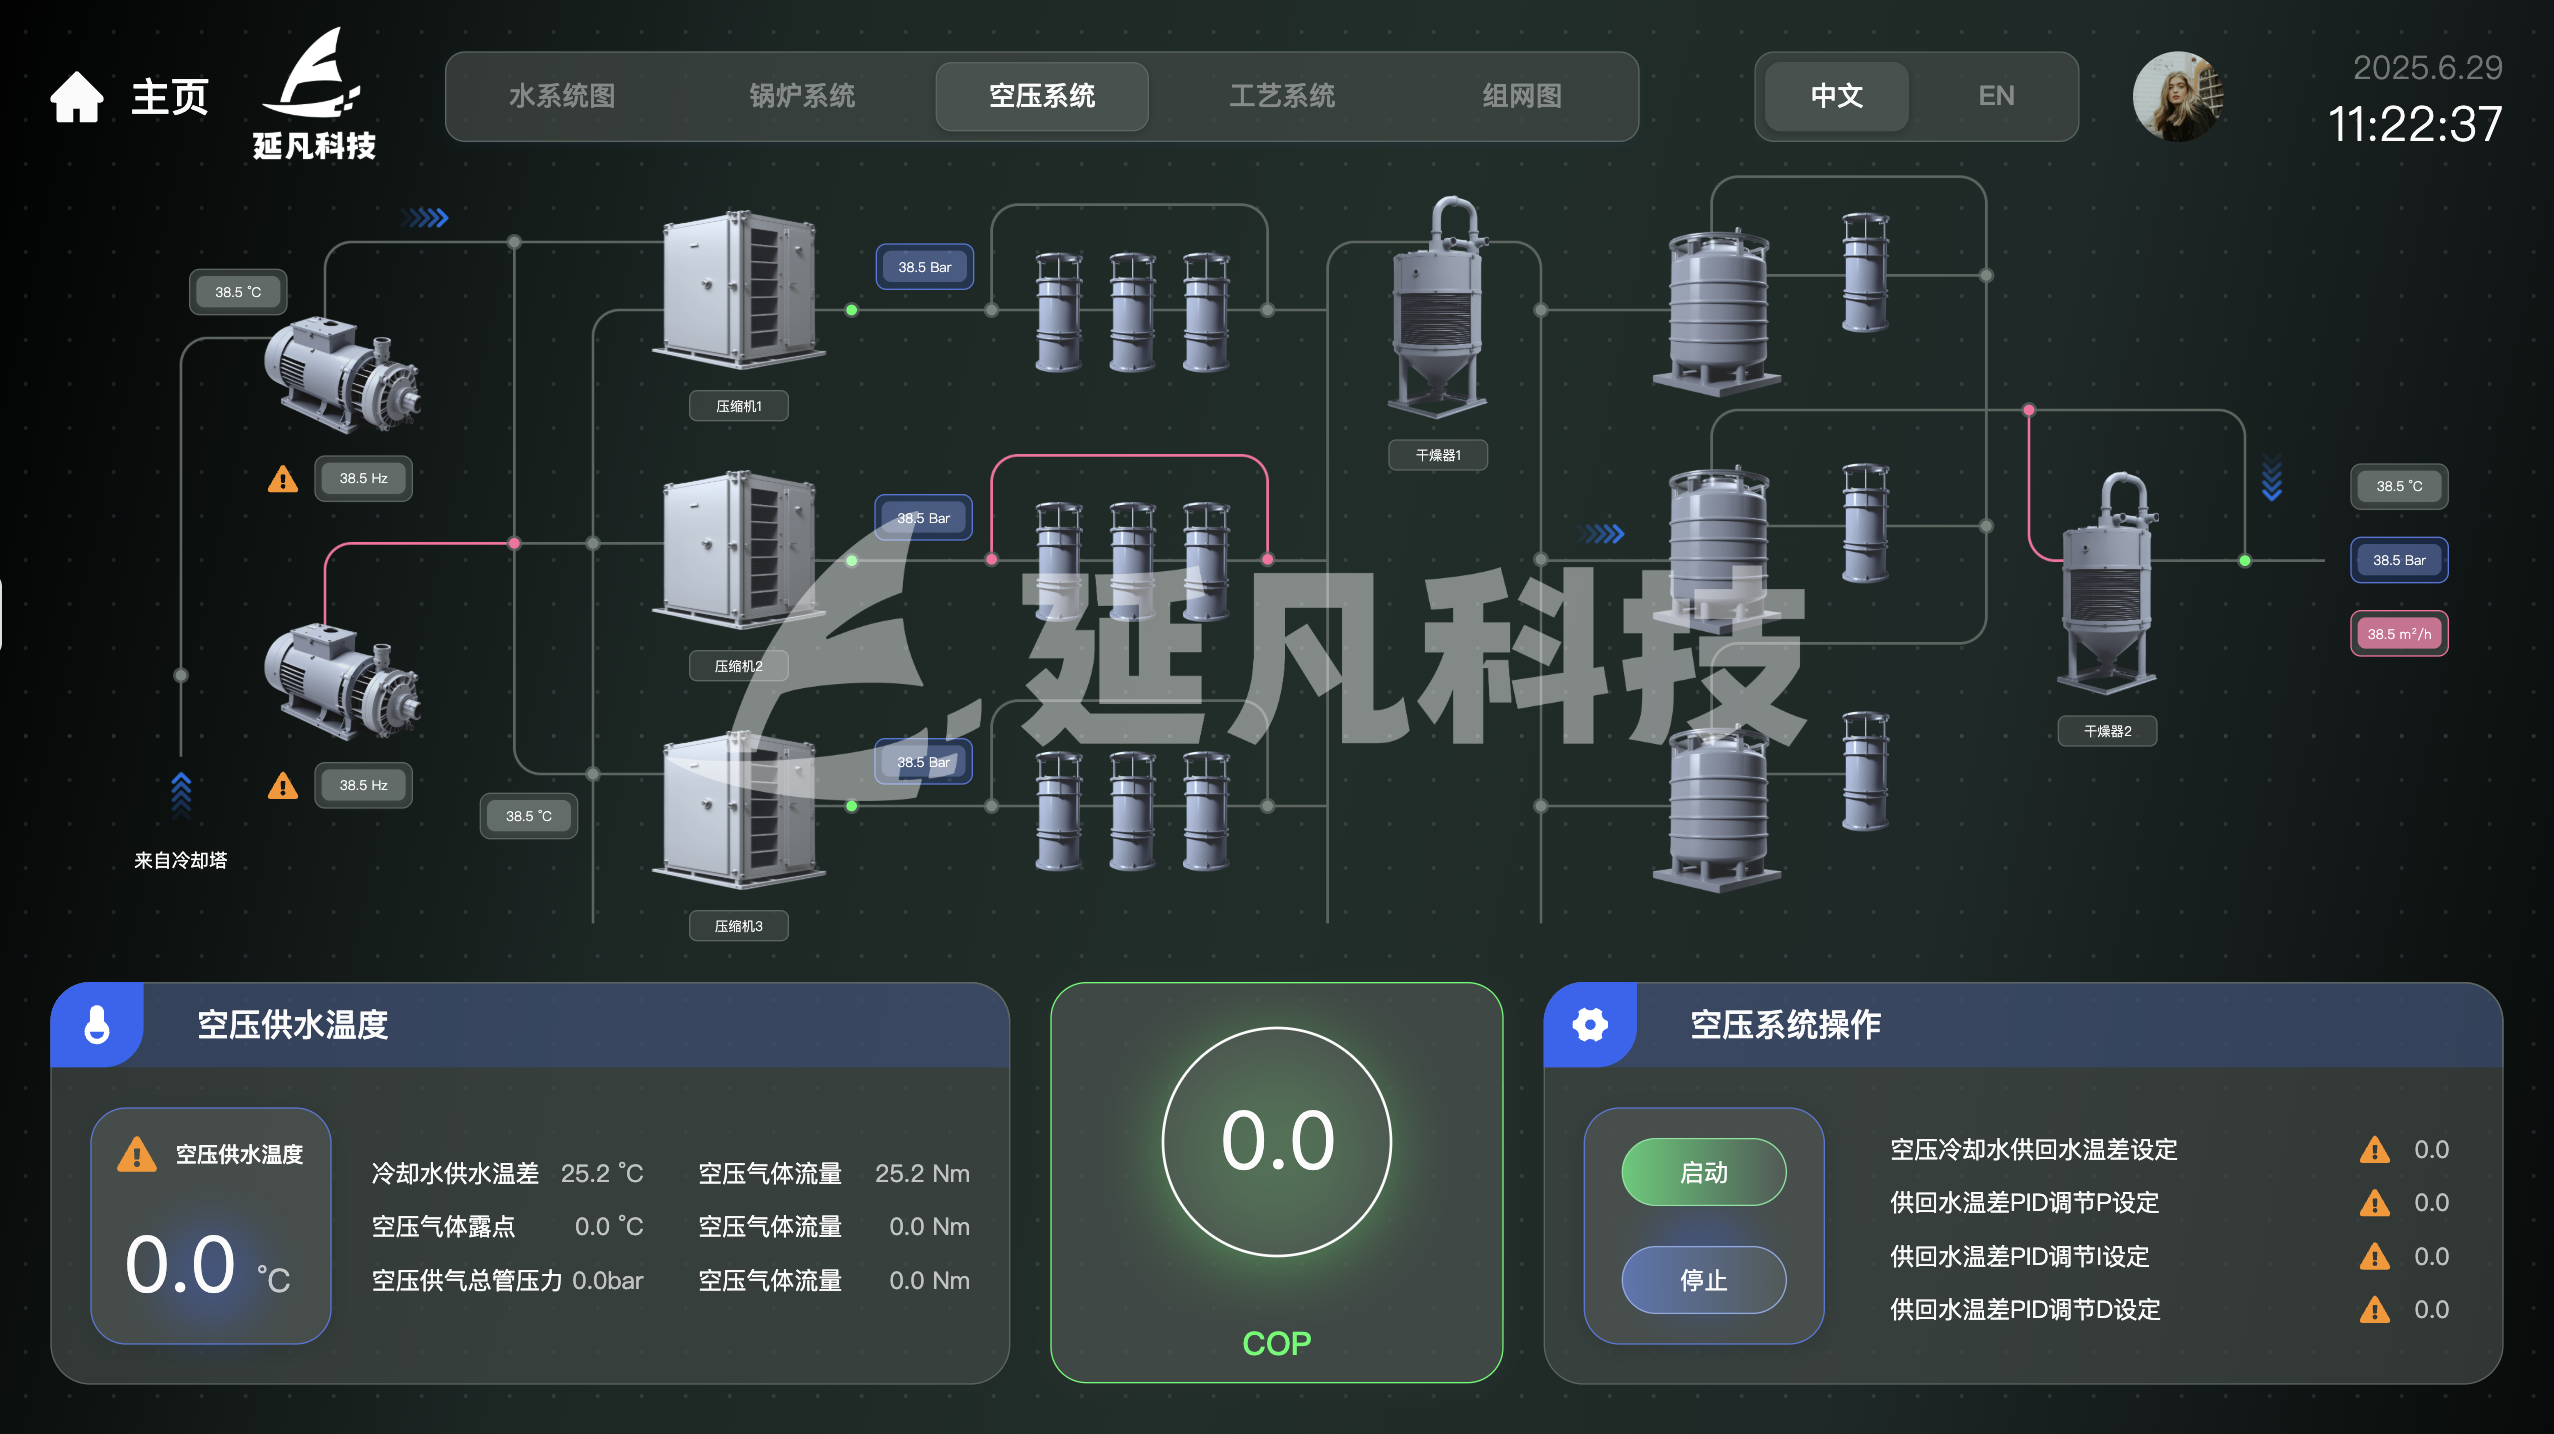Click the warning triangle beside upper pump's 38.5 Hz
This screenshot has width=2554, height=1434.
(x=283, y=479)
